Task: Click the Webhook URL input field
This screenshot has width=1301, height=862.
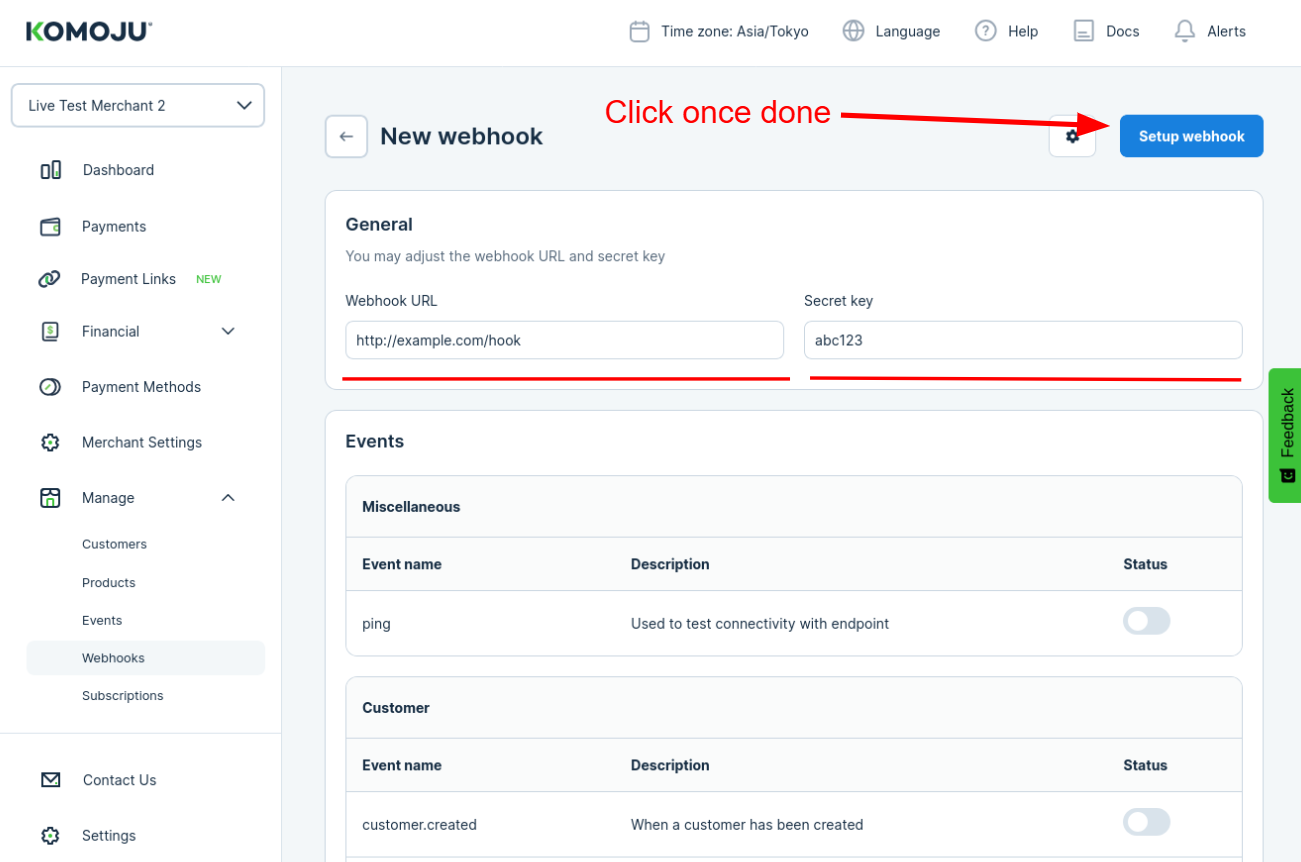Action: point(564,340)
